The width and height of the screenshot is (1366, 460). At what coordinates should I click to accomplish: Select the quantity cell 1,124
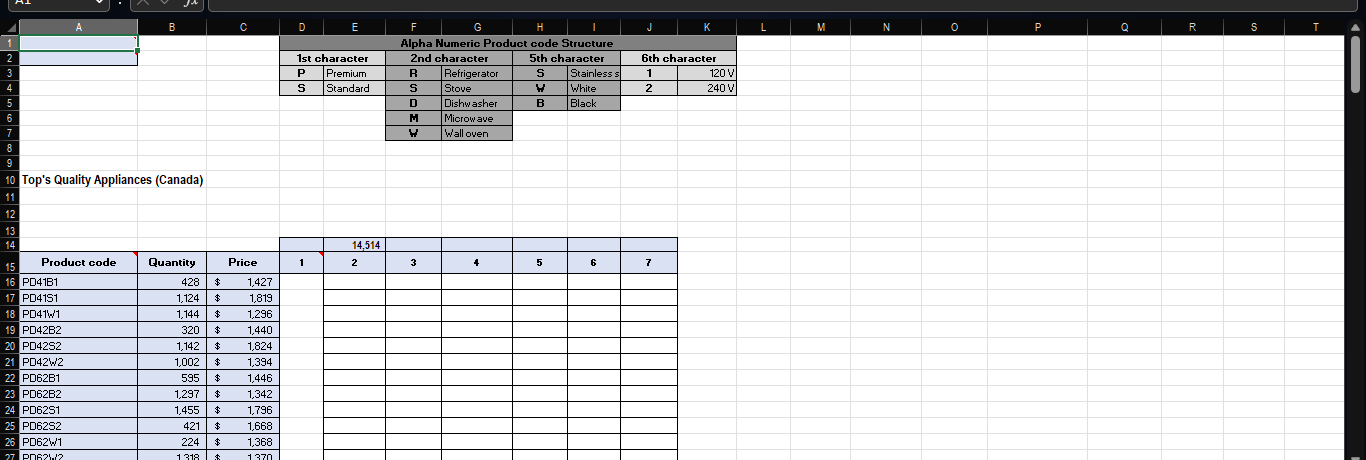172,298
